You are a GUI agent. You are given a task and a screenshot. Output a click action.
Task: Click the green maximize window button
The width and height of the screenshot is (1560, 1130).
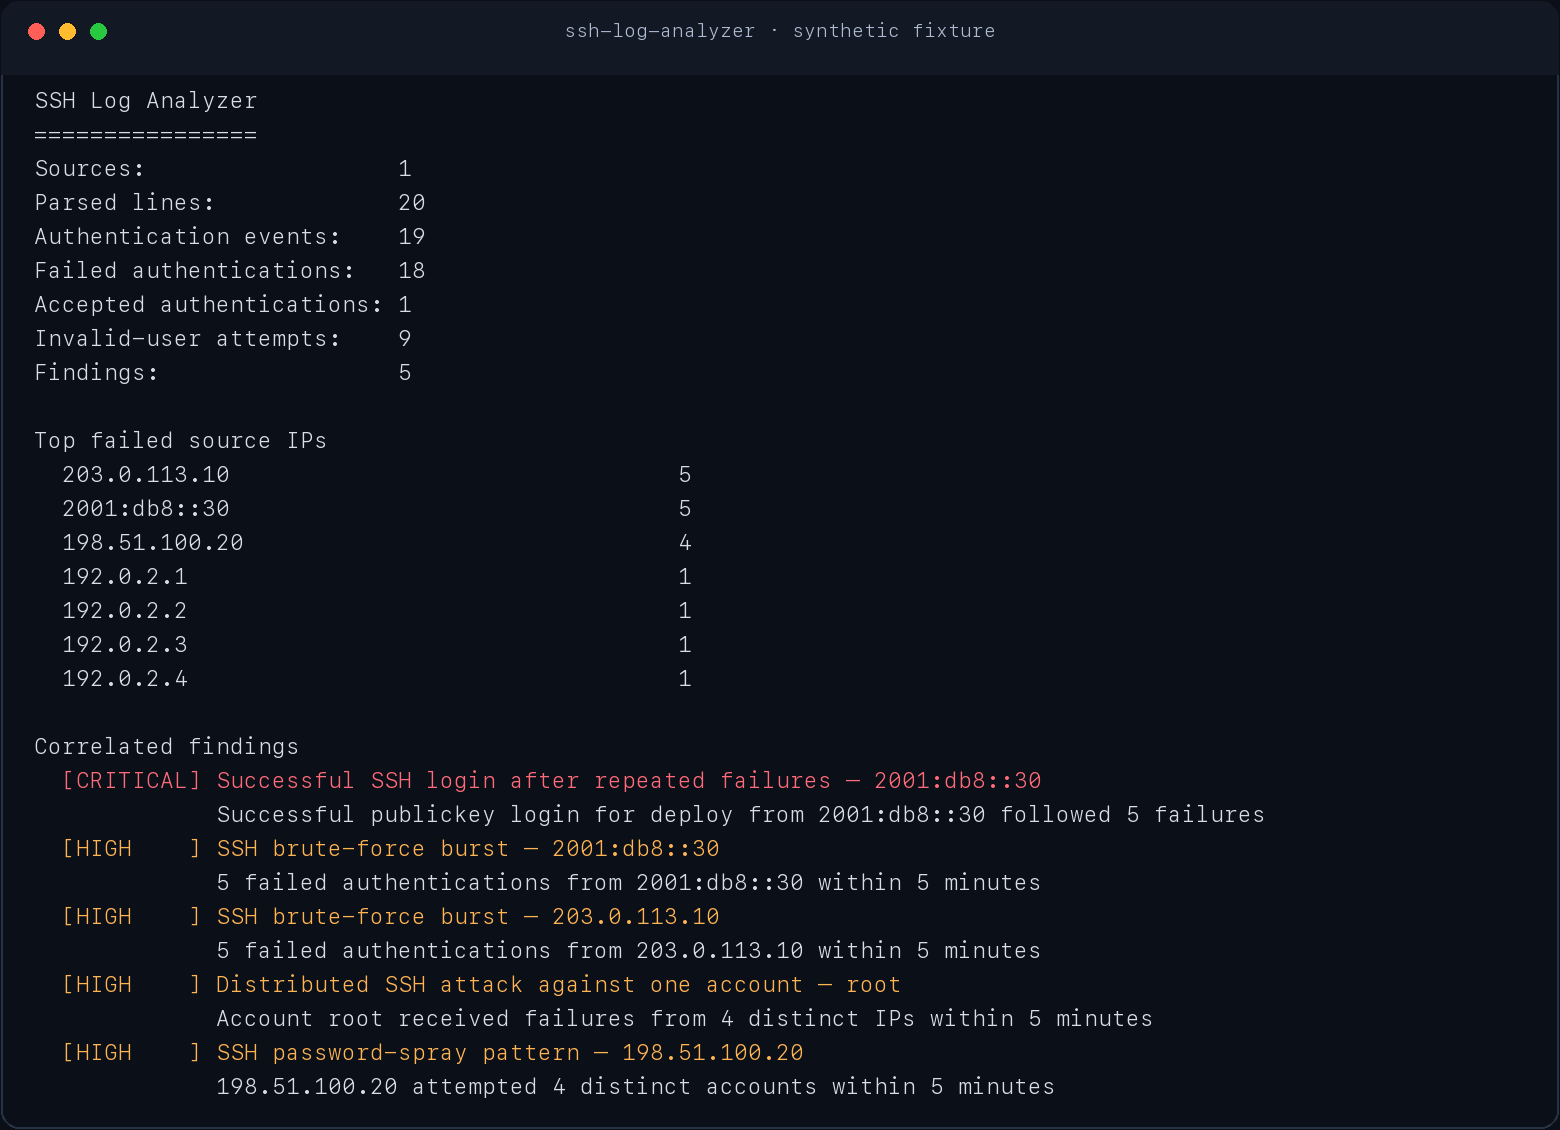(x=99, y=31)
